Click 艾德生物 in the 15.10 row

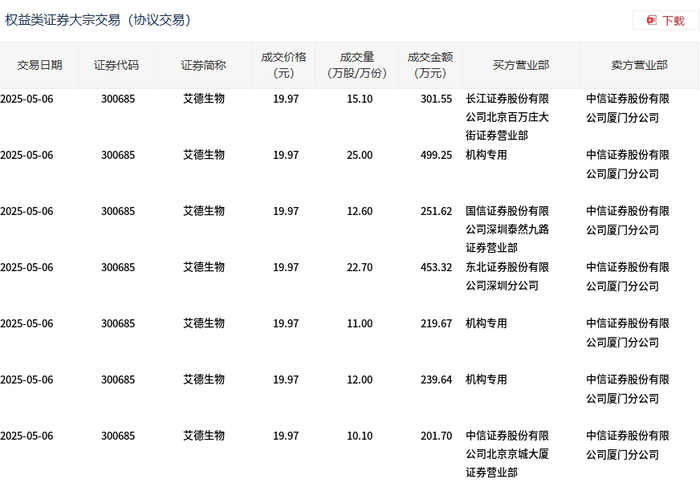pos(204,99)
